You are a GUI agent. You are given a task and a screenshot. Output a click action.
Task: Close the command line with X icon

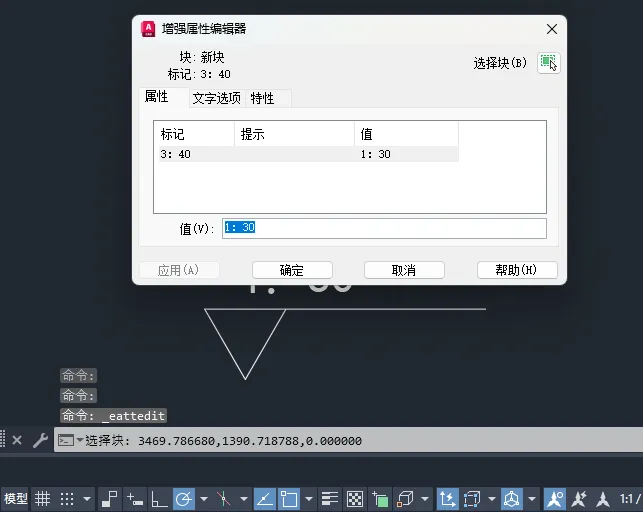coord(17,440)
